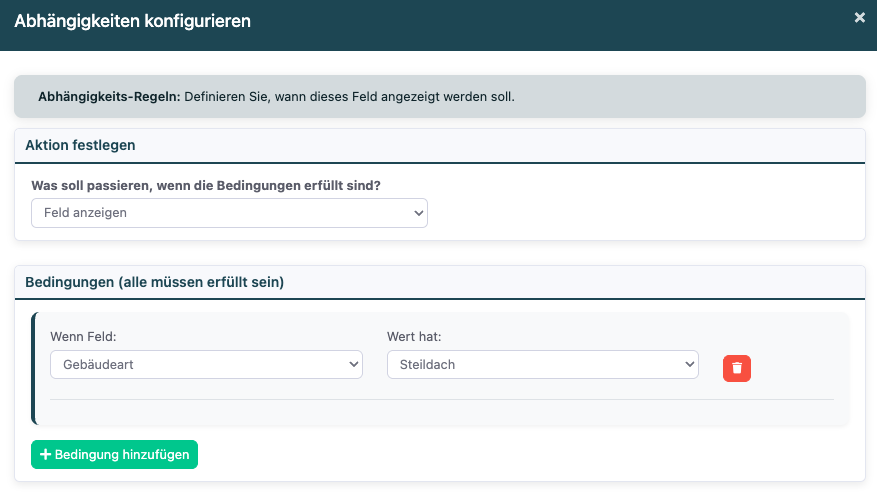Click the plus icon for adding a condition

click(x=45, y=455)
